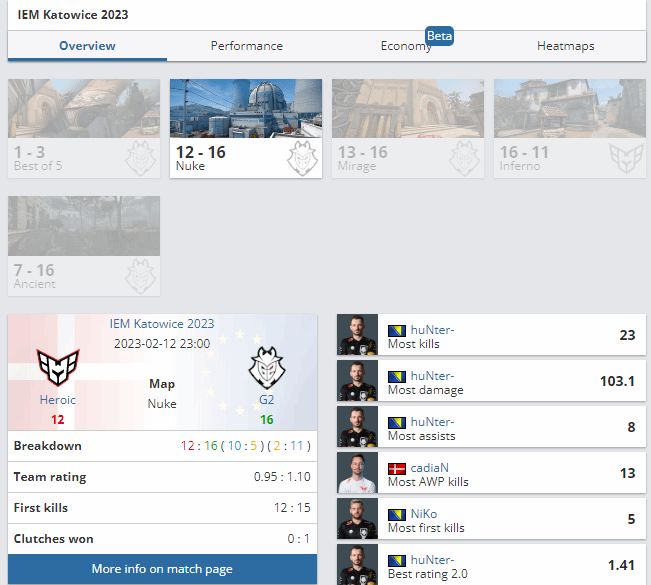Click the First kills 12 : 15 value
Viewport: 651px width, 585px height.
292,508
